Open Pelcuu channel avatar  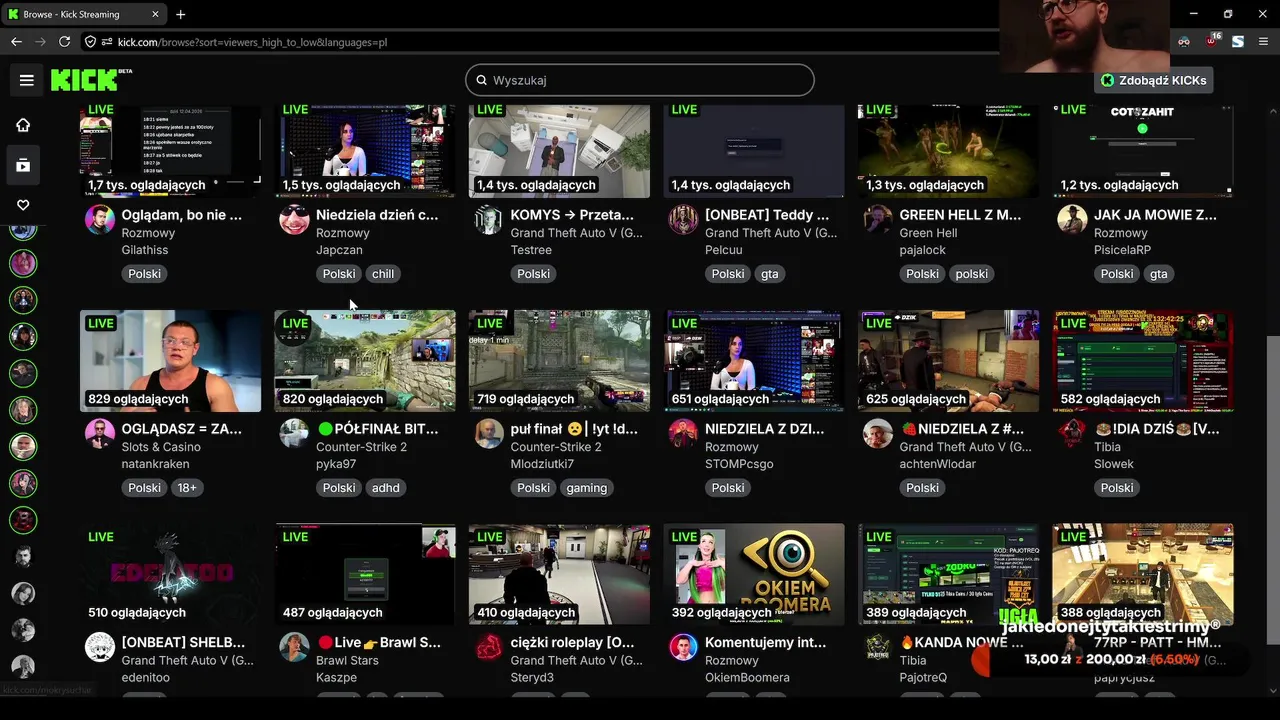tap(683, 219)
